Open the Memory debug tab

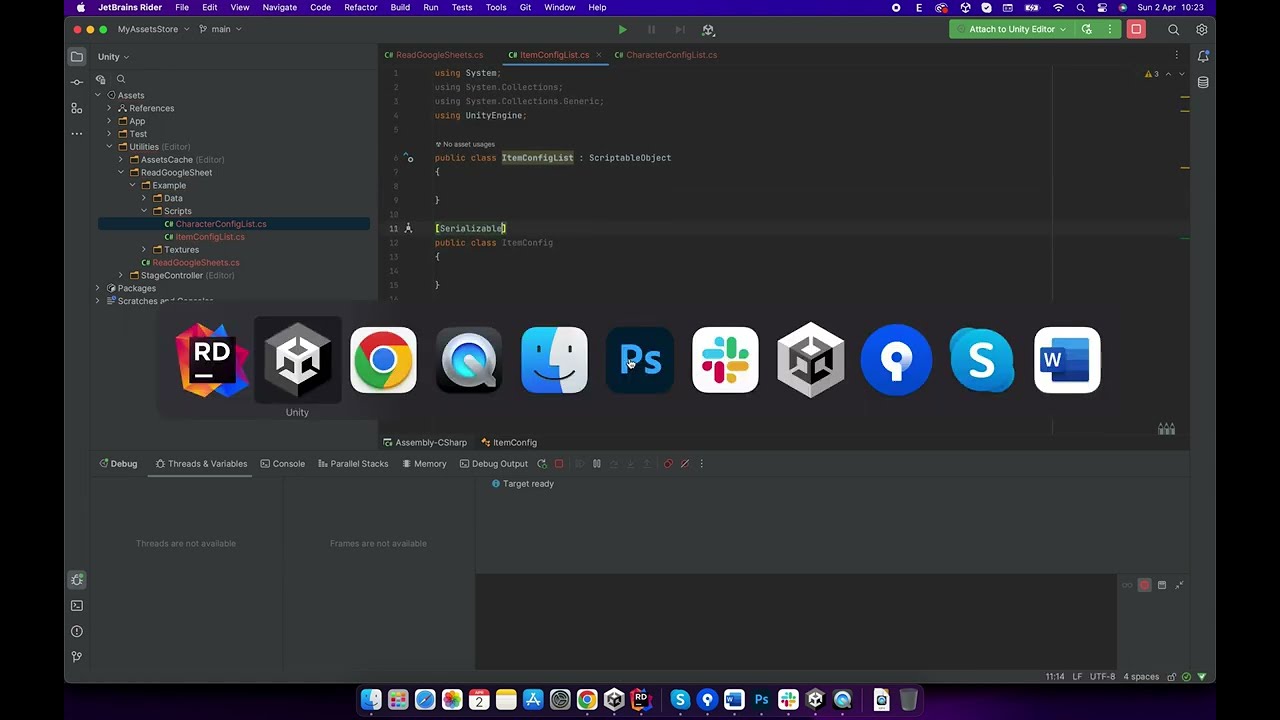[424, 464]
